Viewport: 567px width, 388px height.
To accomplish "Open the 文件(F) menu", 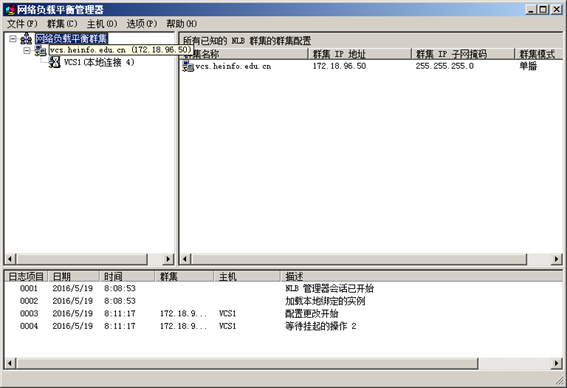I will pyautogui.click(x=22, y=24).
